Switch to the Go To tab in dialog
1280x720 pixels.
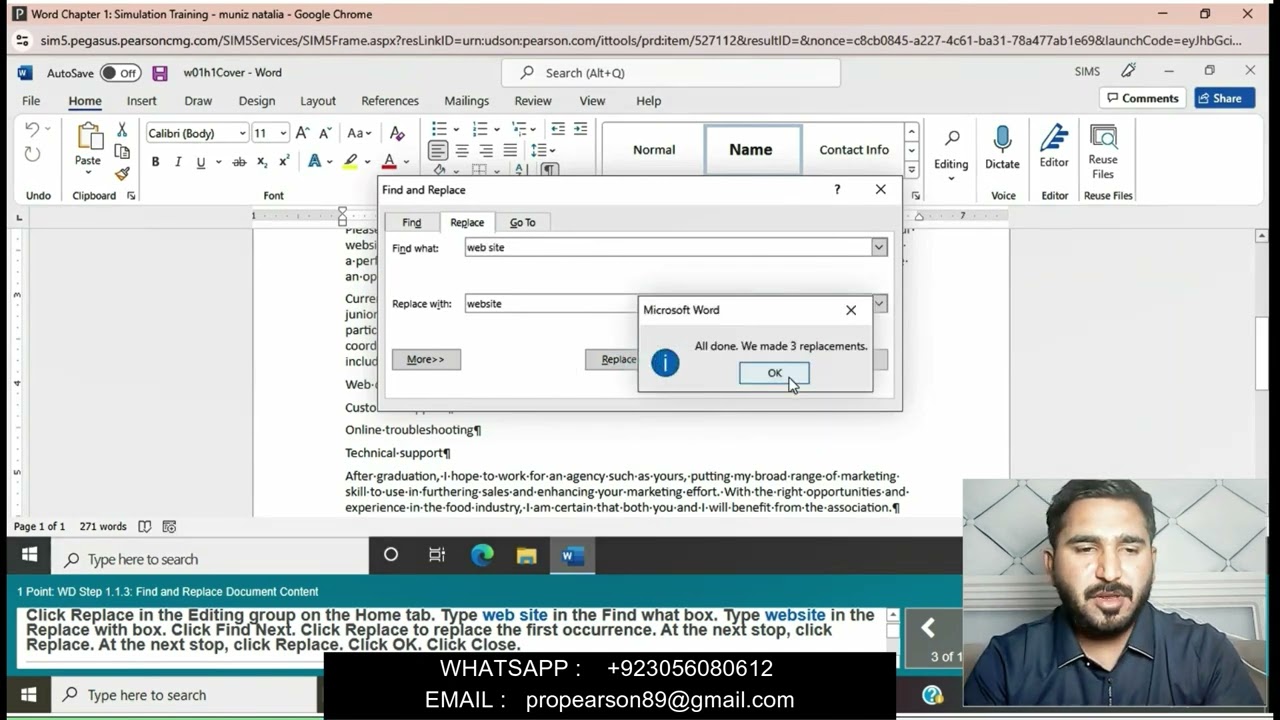[x=522, y=222]
